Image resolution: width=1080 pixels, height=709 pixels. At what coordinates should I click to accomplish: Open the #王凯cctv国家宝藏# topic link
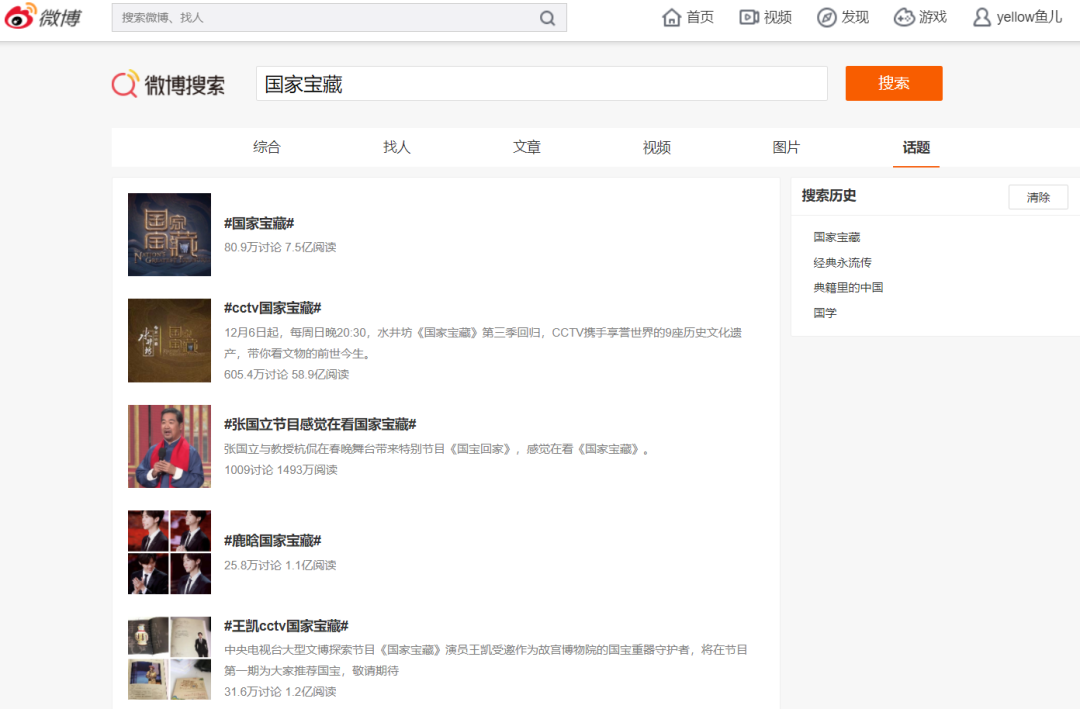(x=286, y=626)
